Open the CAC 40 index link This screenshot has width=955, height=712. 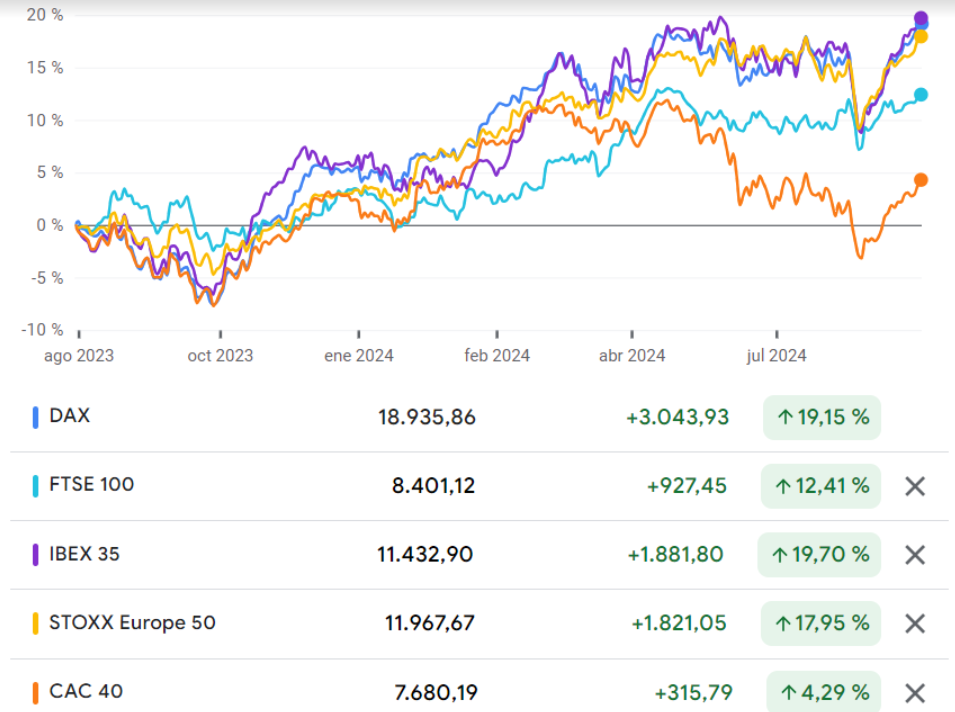pos(86,691)
